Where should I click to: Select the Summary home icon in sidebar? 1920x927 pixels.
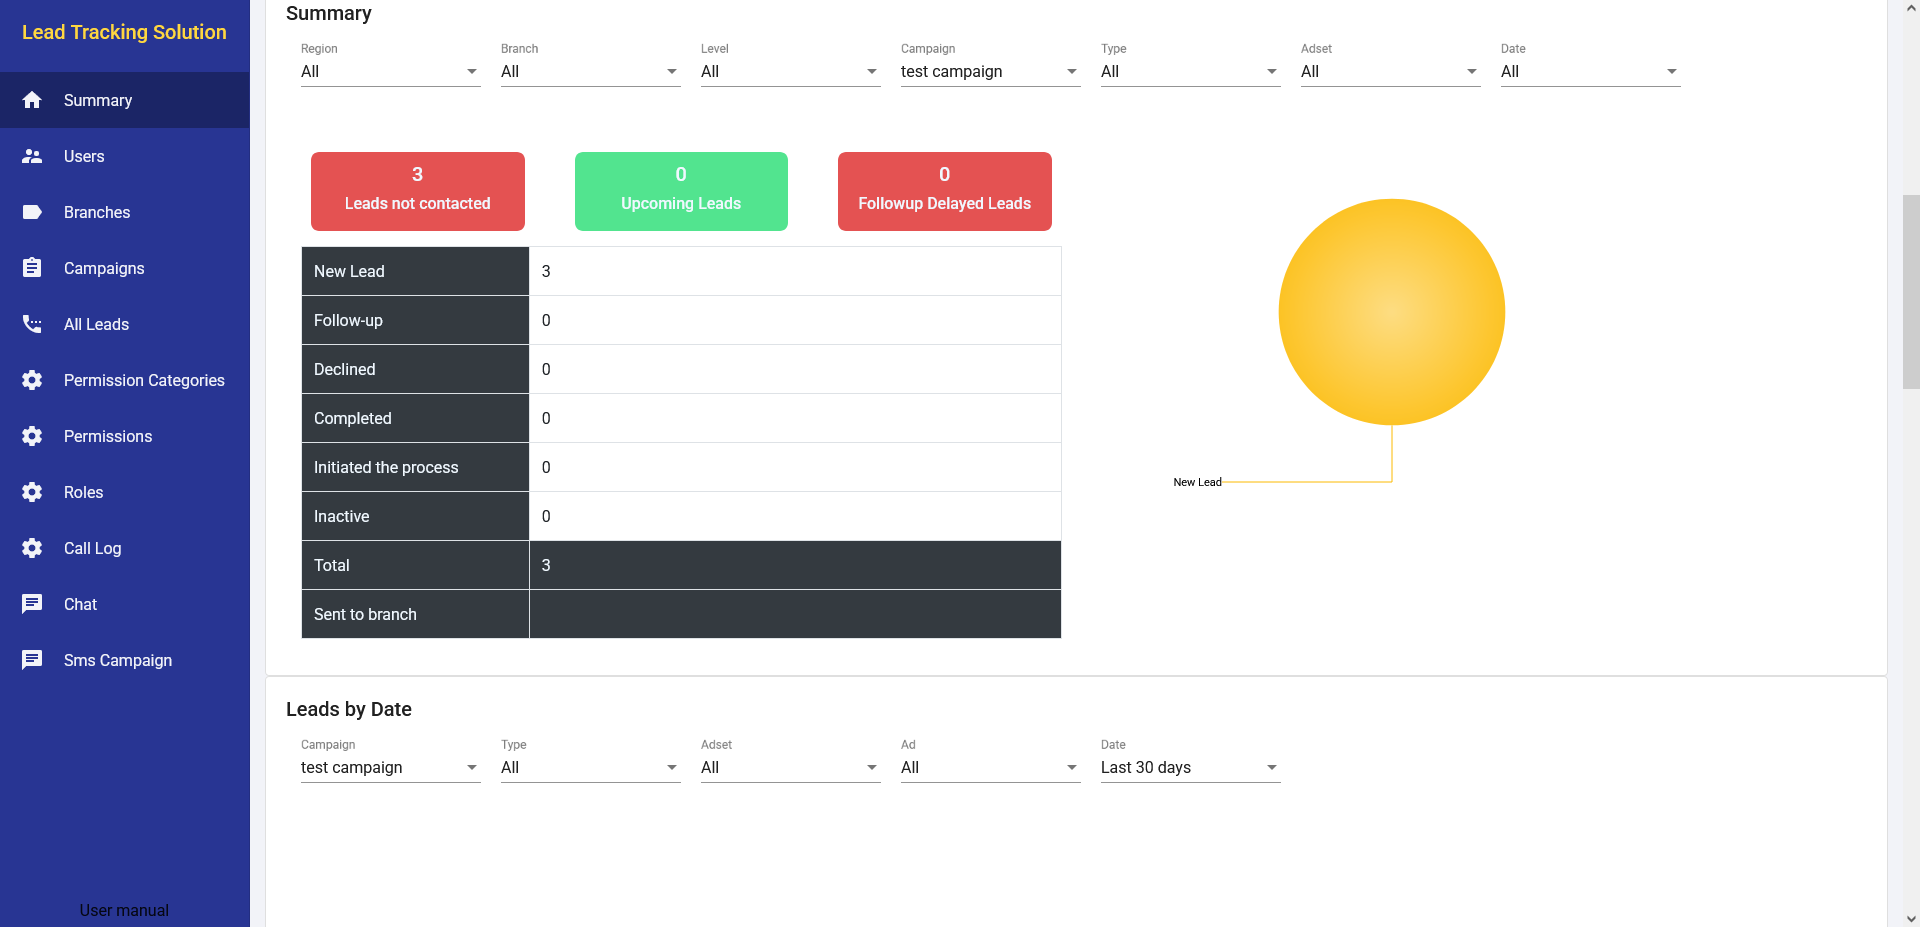coord(32,100)
